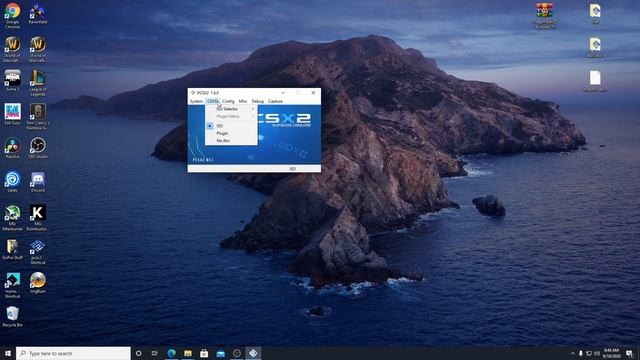This screenshot has width=640, height=360.
Task: Select No disc as the CDVD source
Action: (231, 140)
